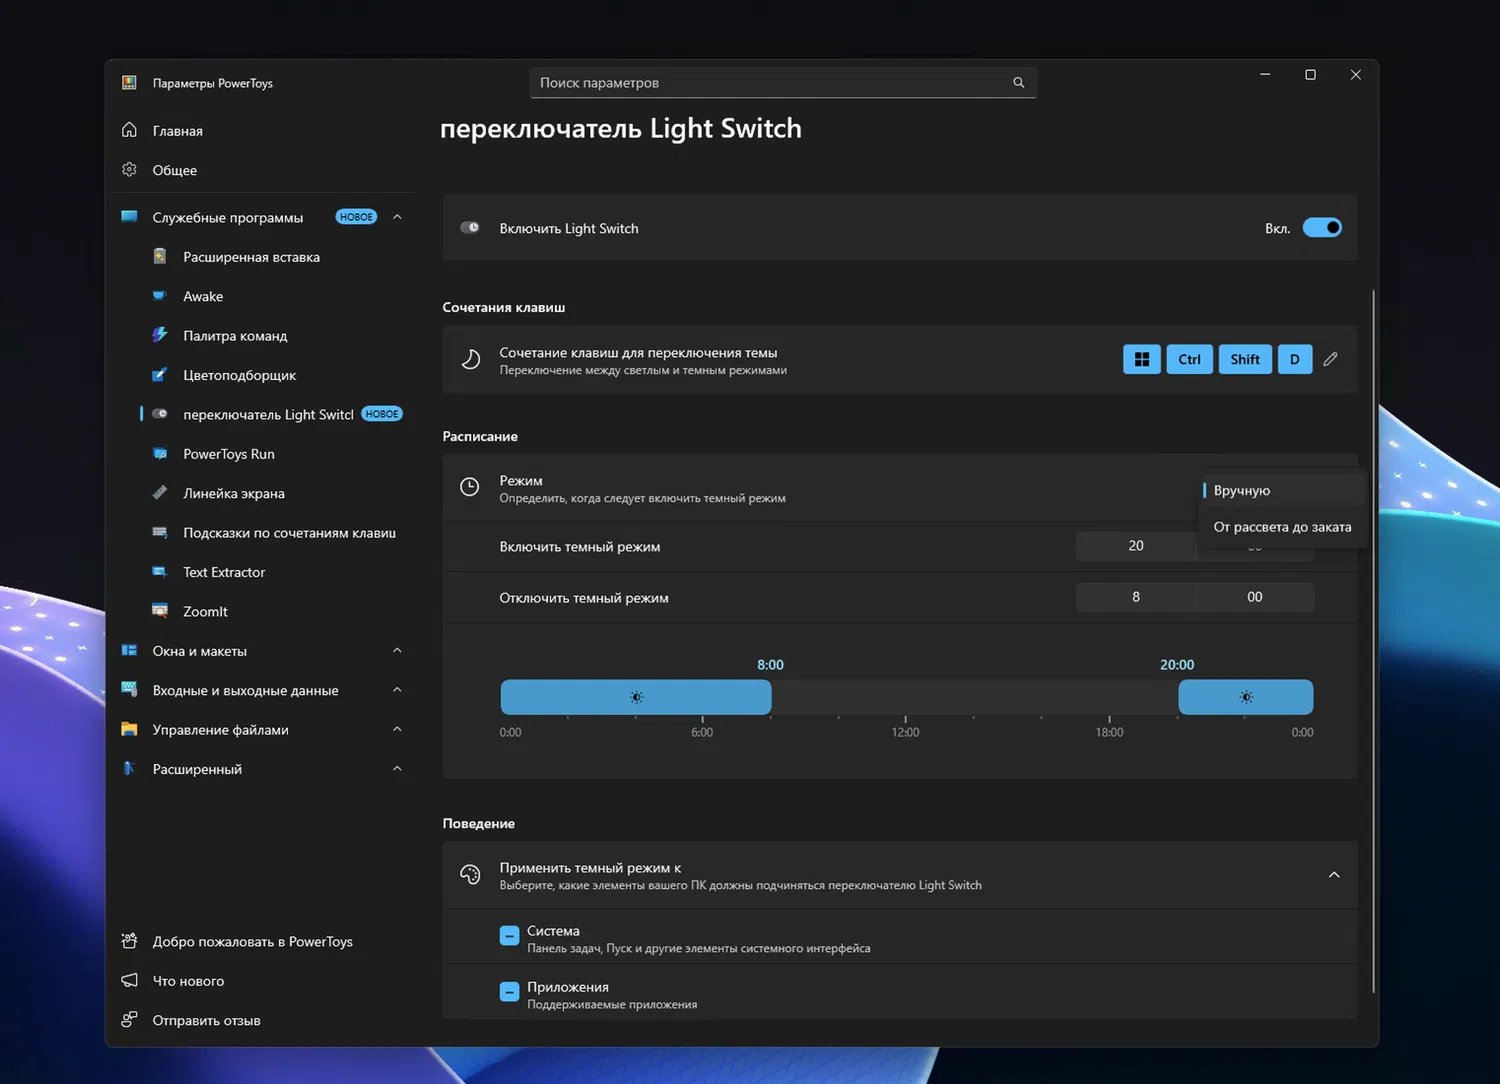Expand the Управление файлами chevron
Screen dimensions: 1500x1084
pyautogui.click(x=397, y=729)
